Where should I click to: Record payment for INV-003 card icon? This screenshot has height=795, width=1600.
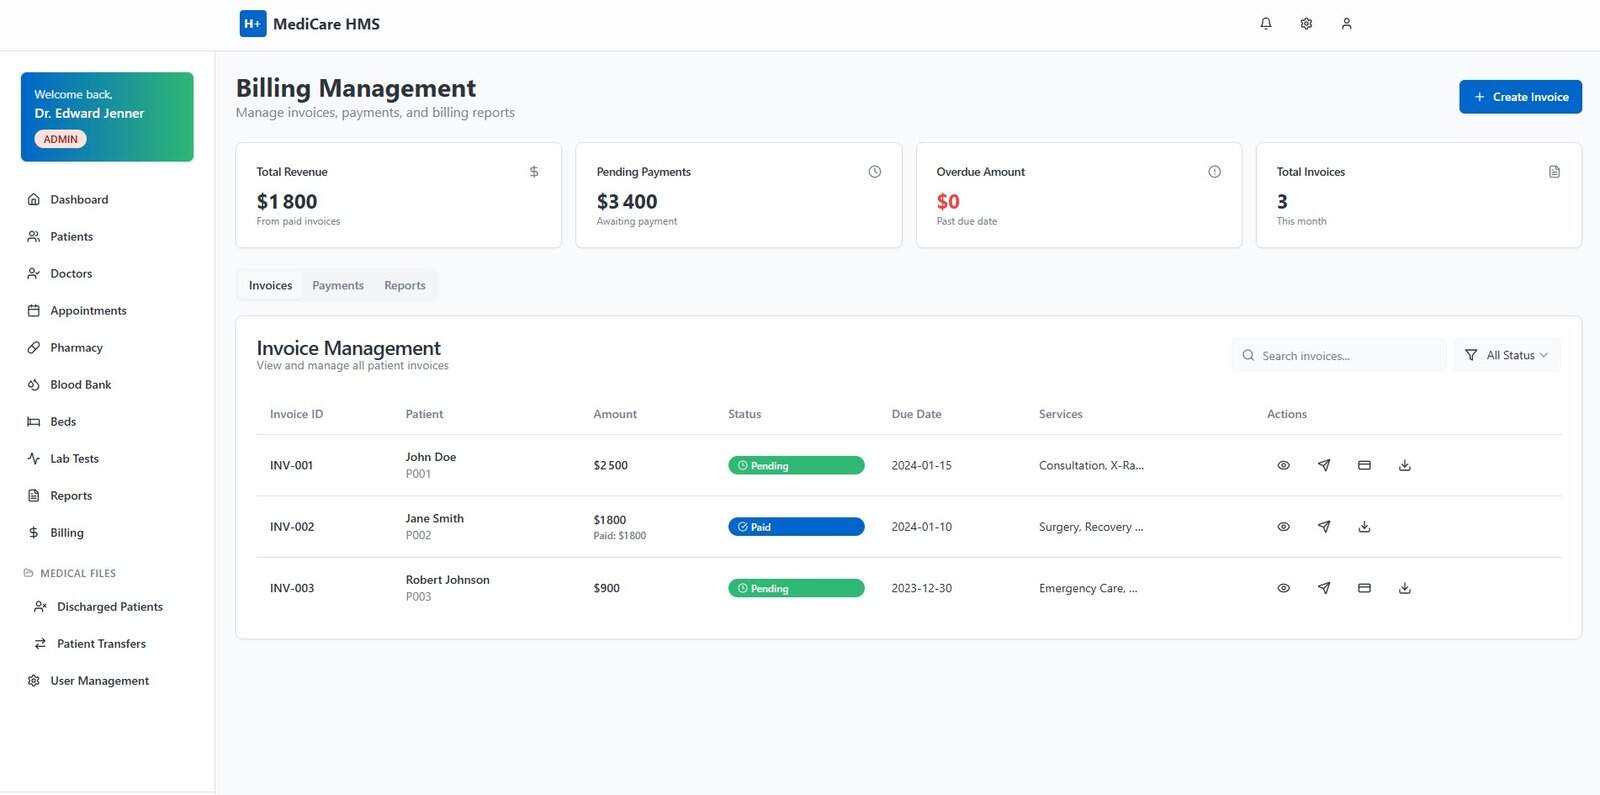coord(1364,589)
